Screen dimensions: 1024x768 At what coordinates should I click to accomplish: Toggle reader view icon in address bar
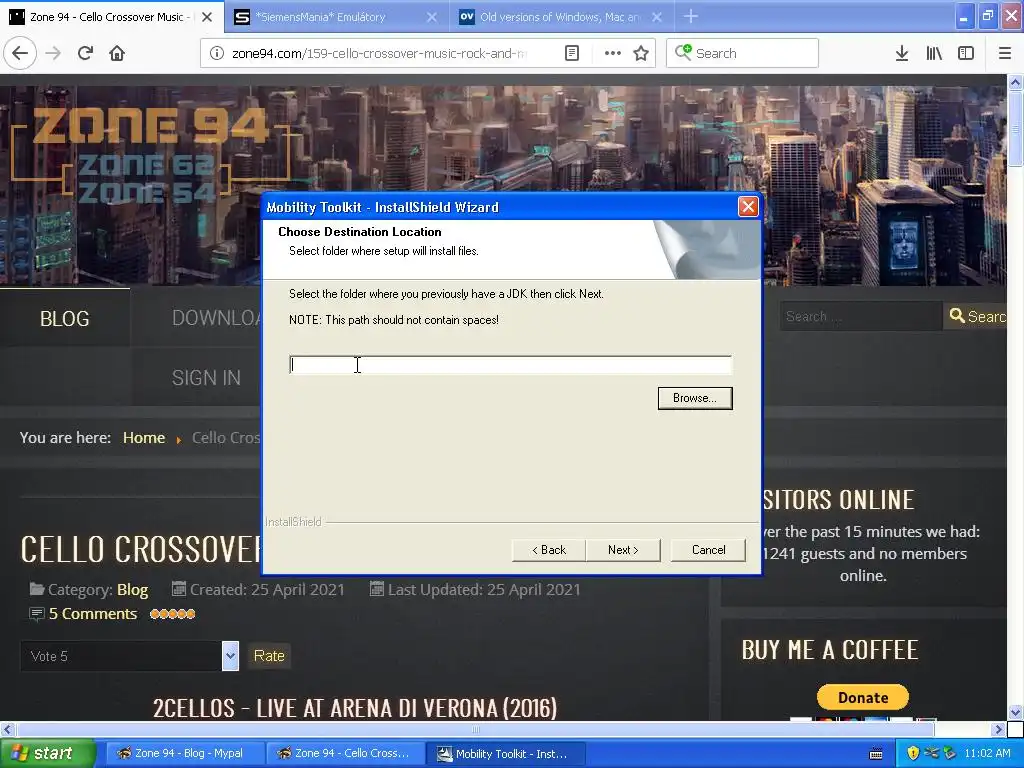pyautogui.click(x=571, y=53)
